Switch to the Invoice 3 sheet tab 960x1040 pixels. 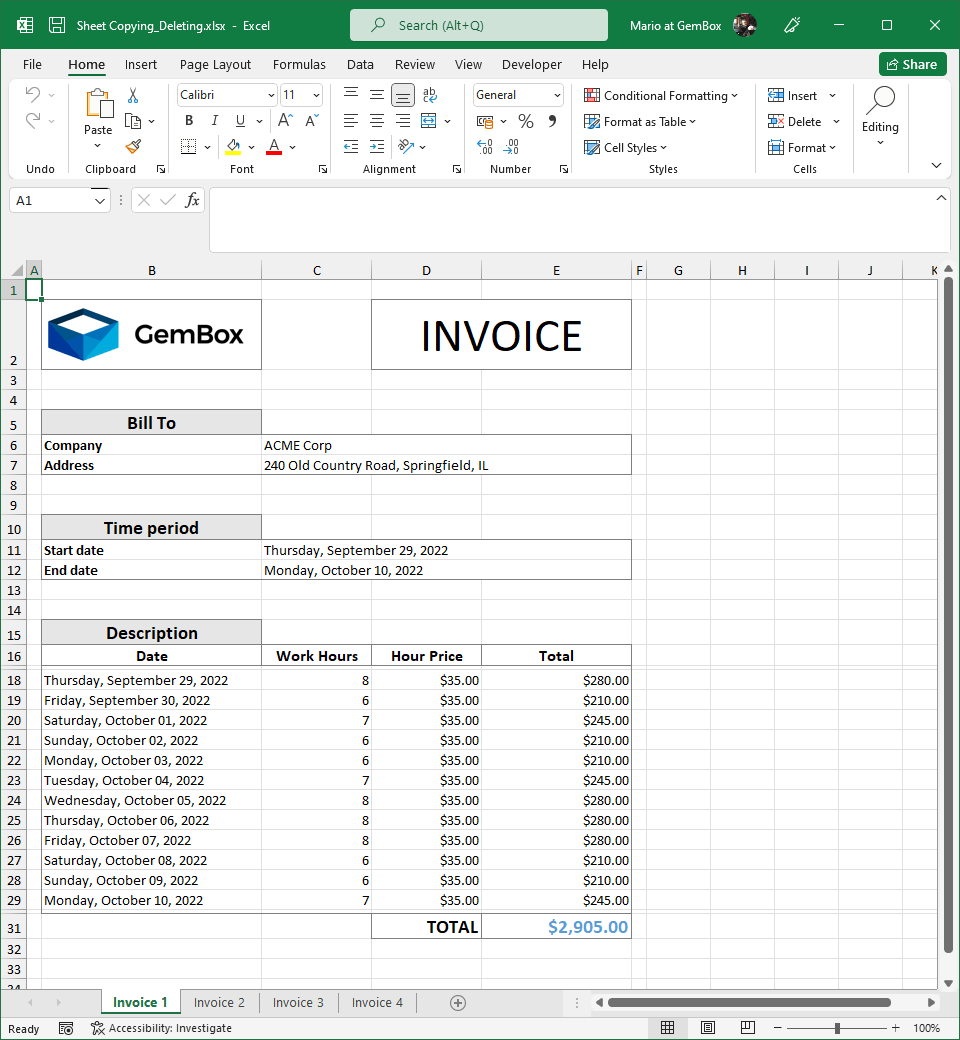click(298, 1002)
